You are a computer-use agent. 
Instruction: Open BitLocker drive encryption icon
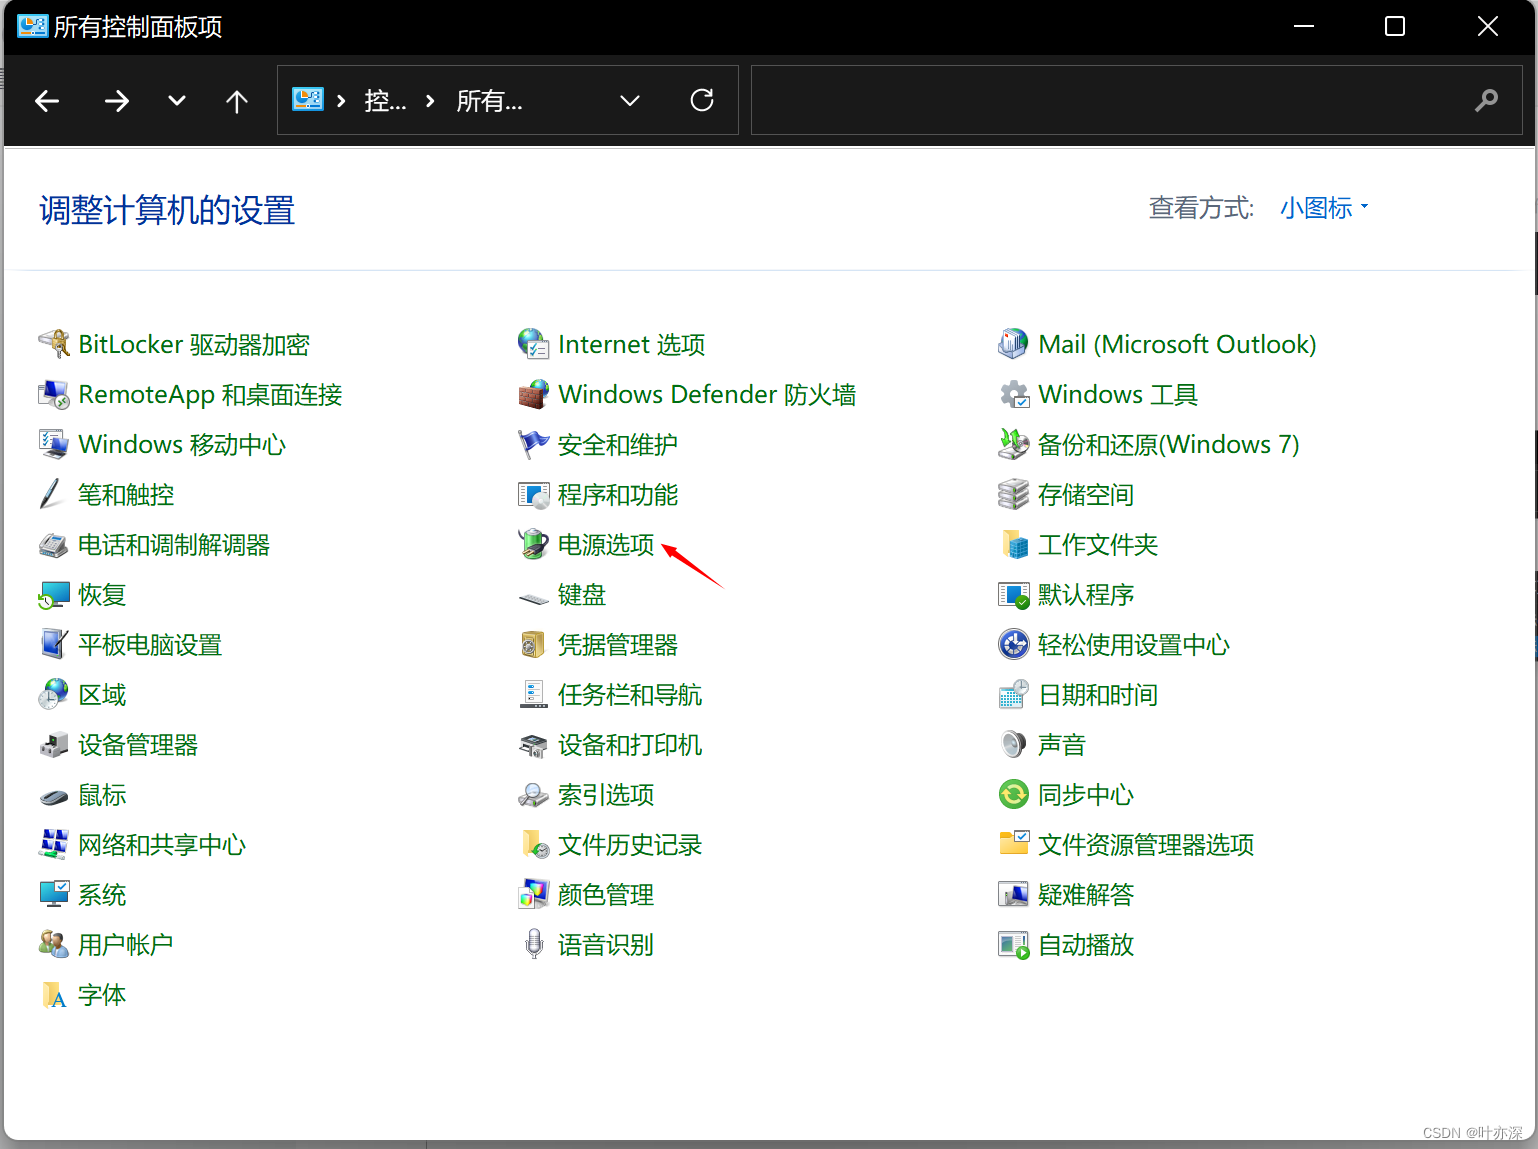point(53,344)
